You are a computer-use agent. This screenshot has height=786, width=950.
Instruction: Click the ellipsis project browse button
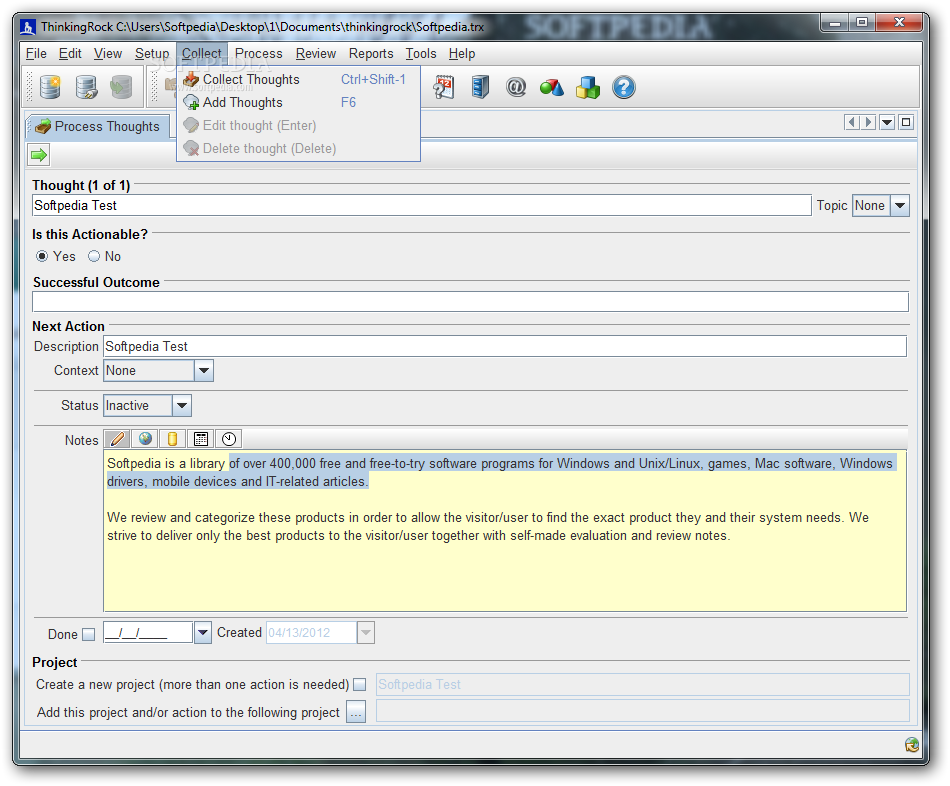(x=356, y=711)
